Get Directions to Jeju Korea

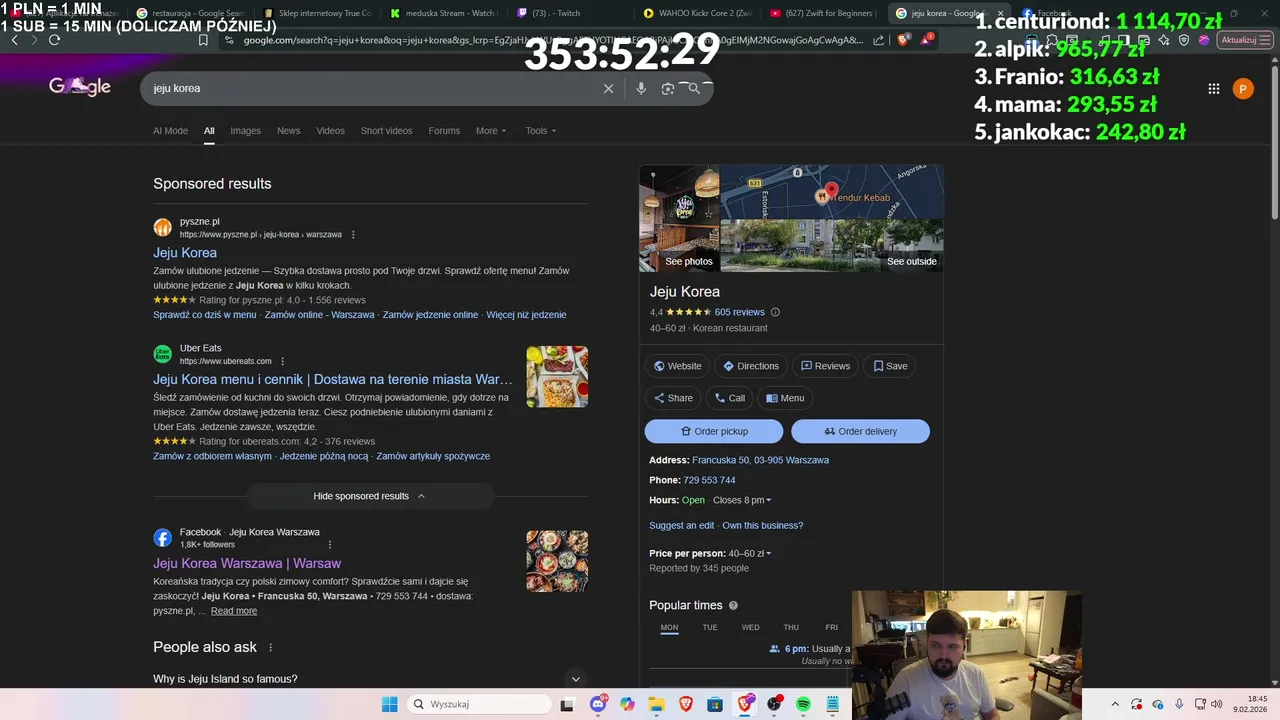[x=750, y=366]
